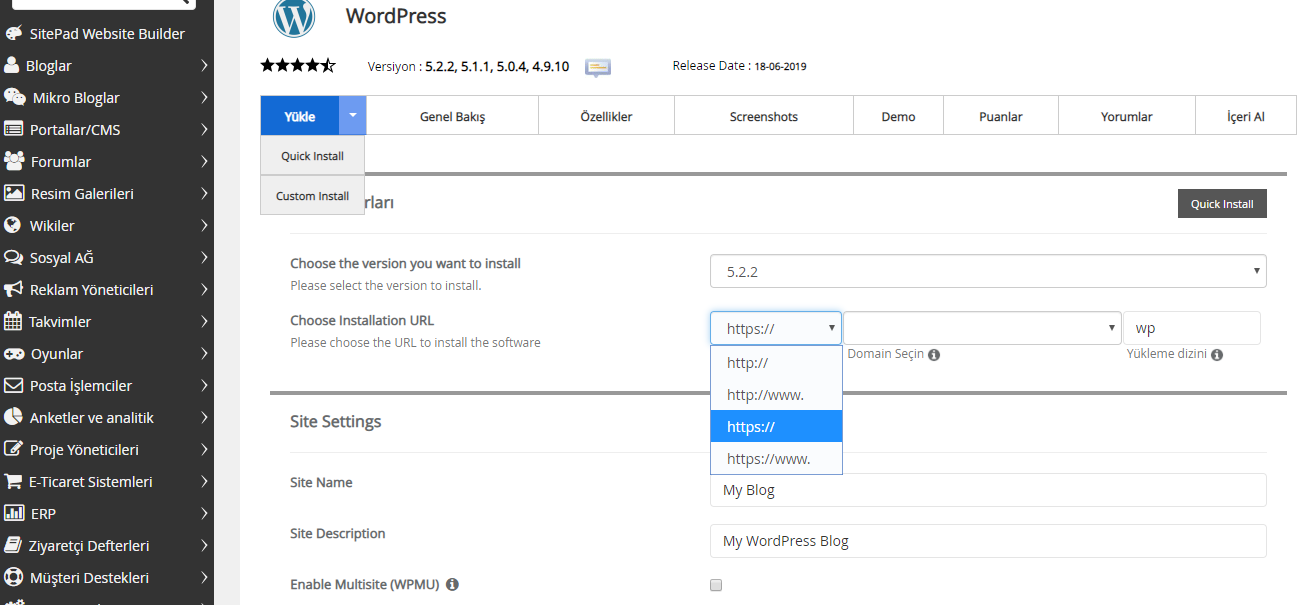This screenshot has height=605, width=1313.
Task: Click the sidebar search input field
Action: tap(104, 3)
